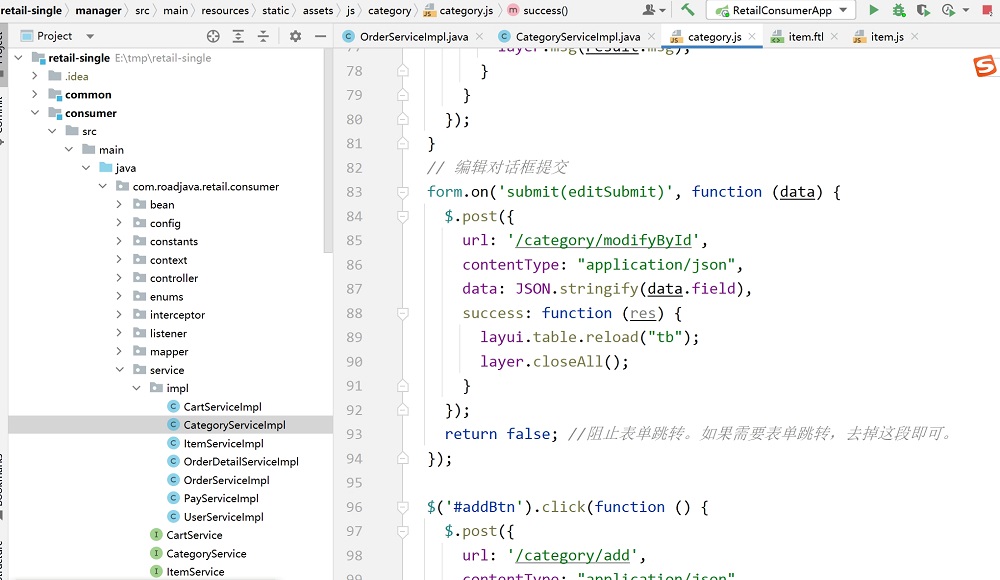
Task: Click Collapse All in the Project panel
Action: pos(263,36)
